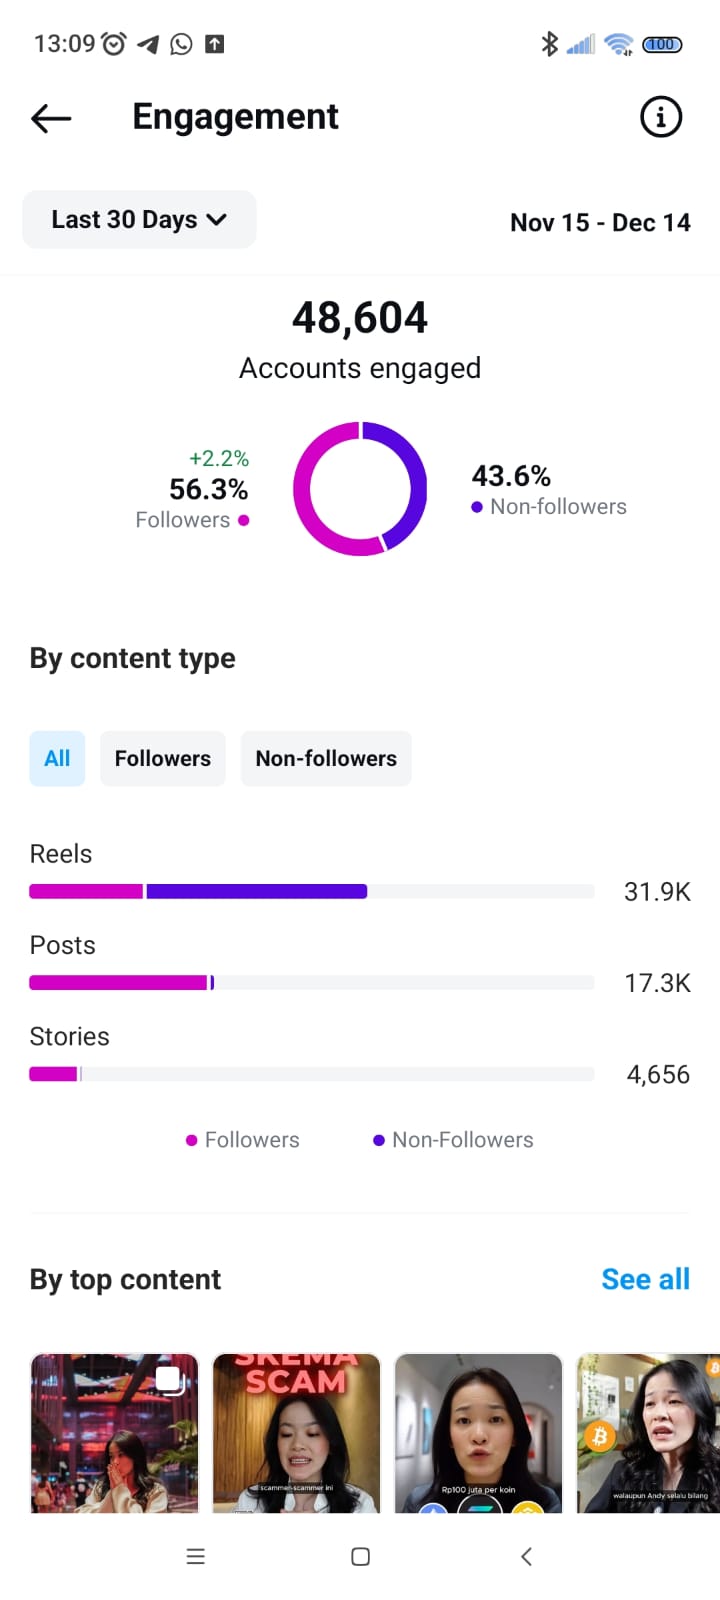Screen dimensions: 720x1600
Task: Open the Rp100 juta per koin thumbnail
Action: (x=478, y=1432)
